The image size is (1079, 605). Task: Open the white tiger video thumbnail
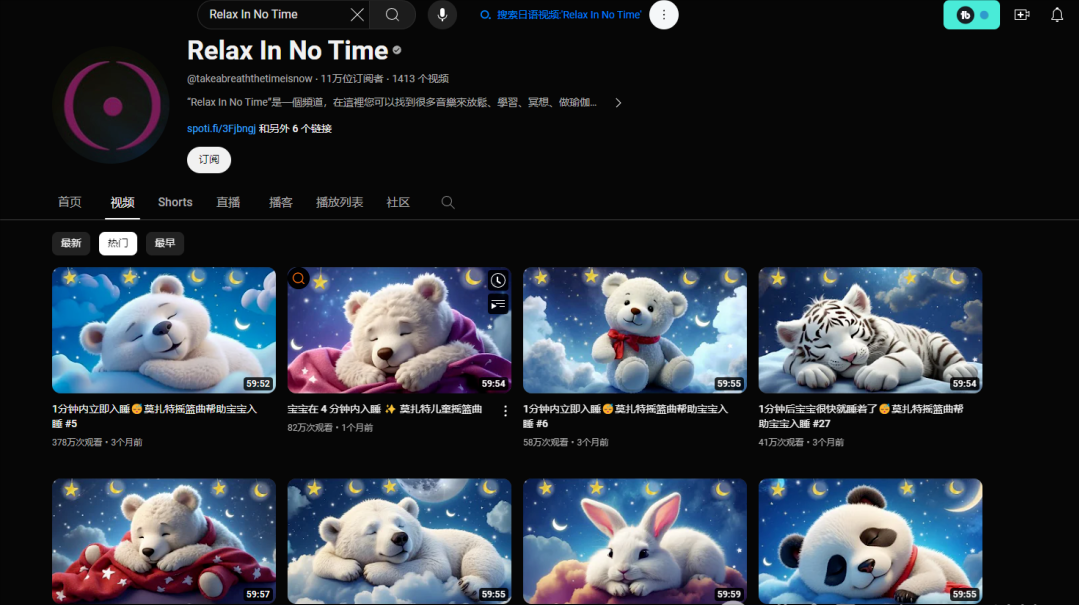tap(870, 330)
